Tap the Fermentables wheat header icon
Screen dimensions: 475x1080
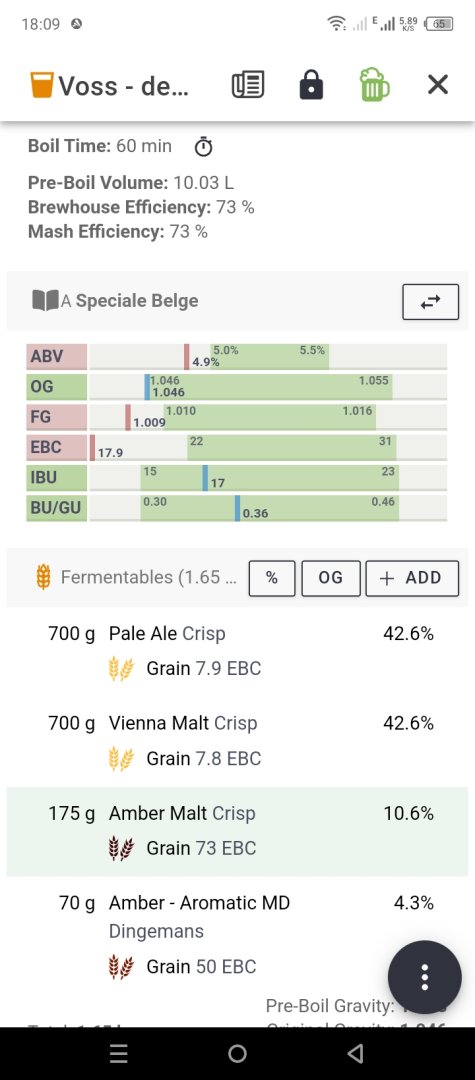tap(43, 577)
